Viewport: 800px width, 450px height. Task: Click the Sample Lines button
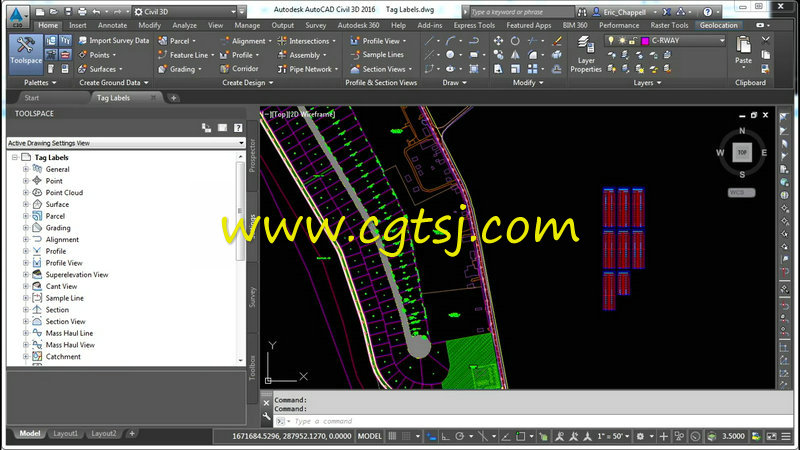(x=377, y=55)
